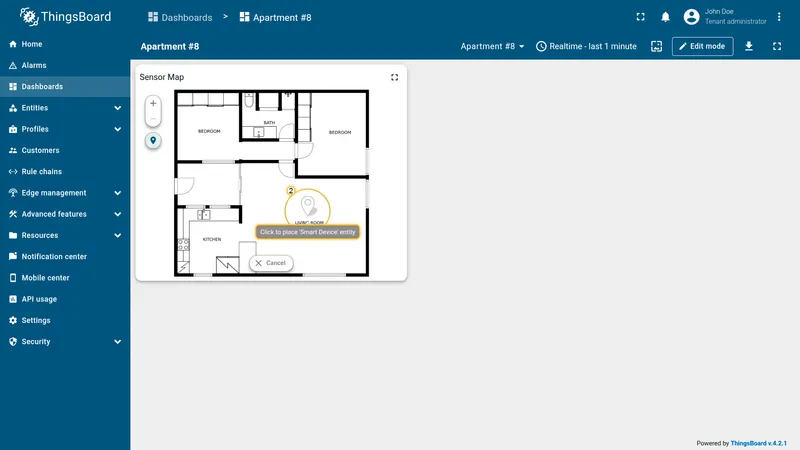Expand the Entities menu chevron
This screenshot has height=450, width=800.
pyautogui.click(x=117, y=108)
